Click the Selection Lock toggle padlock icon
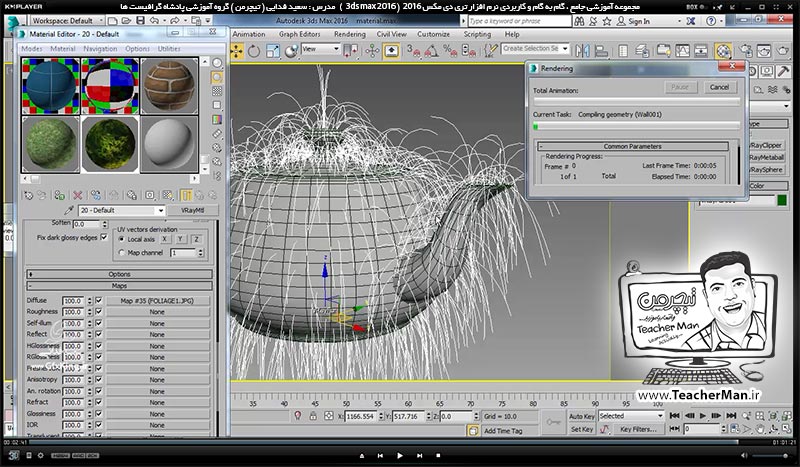The image size is (800, 467). click(313, 416)
